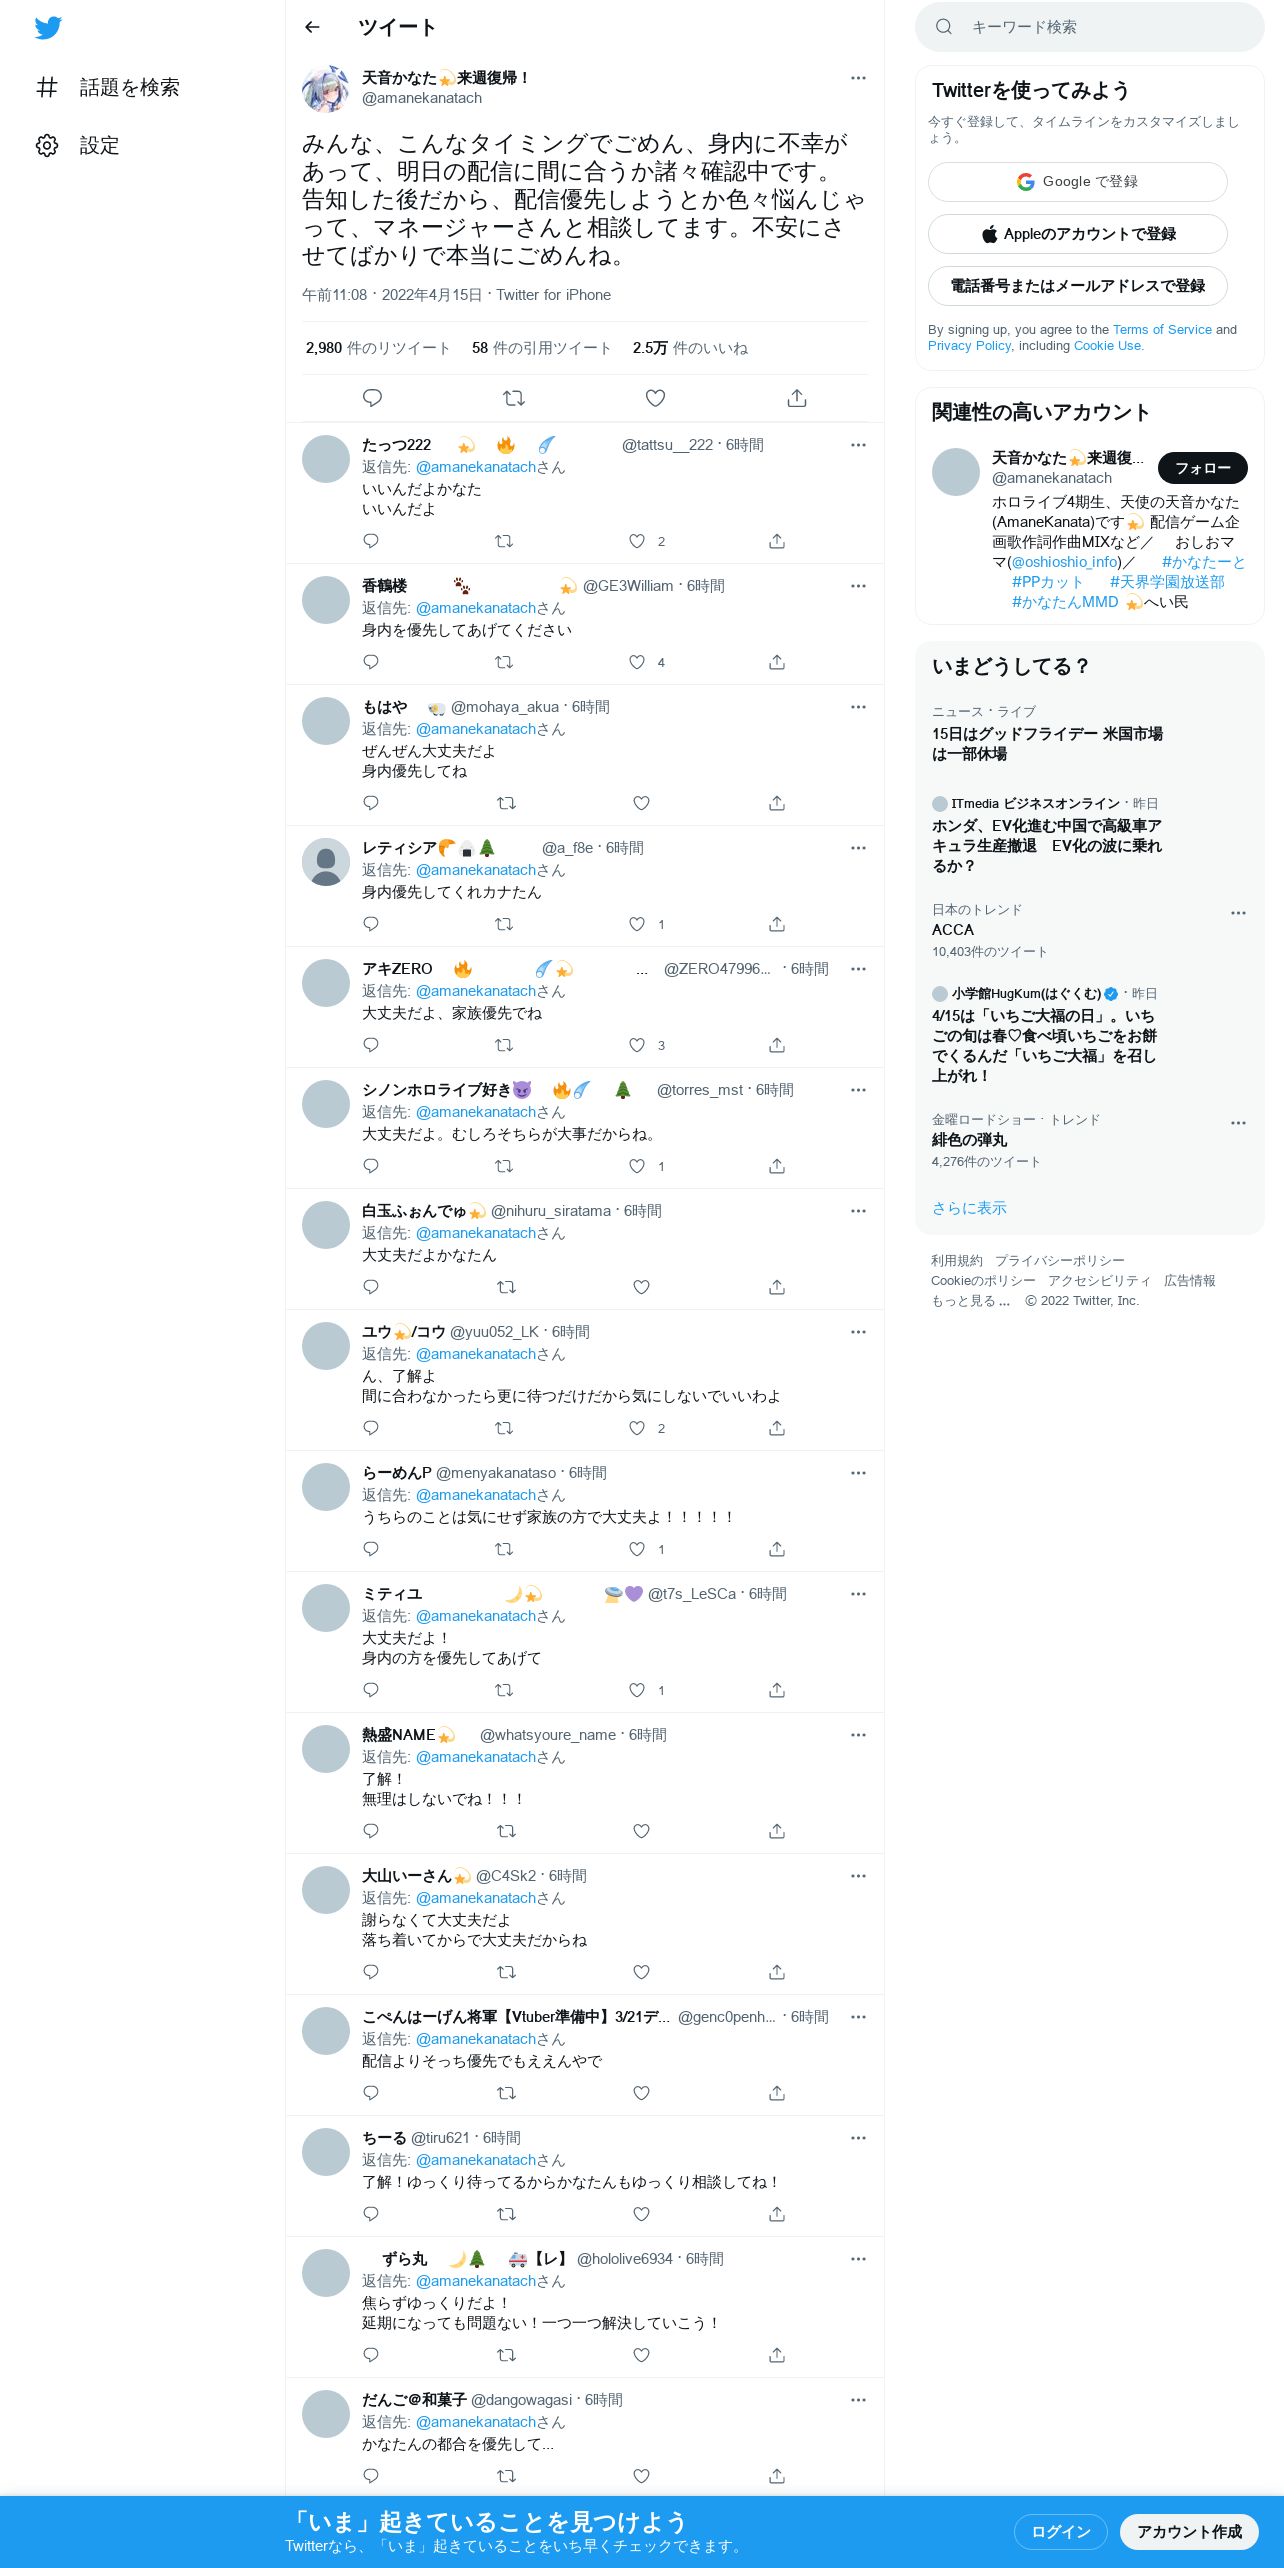Go back using the arrow icon
Image resolution: width=1284 pixels, height=2568 pixels.
point(312,27)
